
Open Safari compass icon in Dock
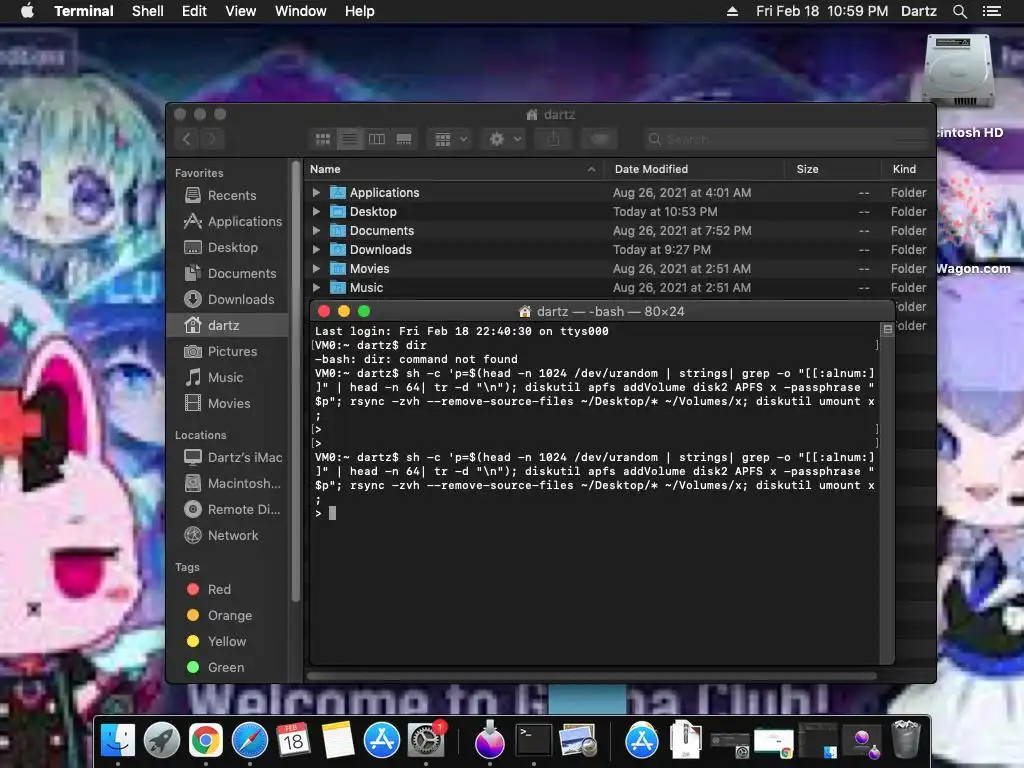(x=249, y=741)
